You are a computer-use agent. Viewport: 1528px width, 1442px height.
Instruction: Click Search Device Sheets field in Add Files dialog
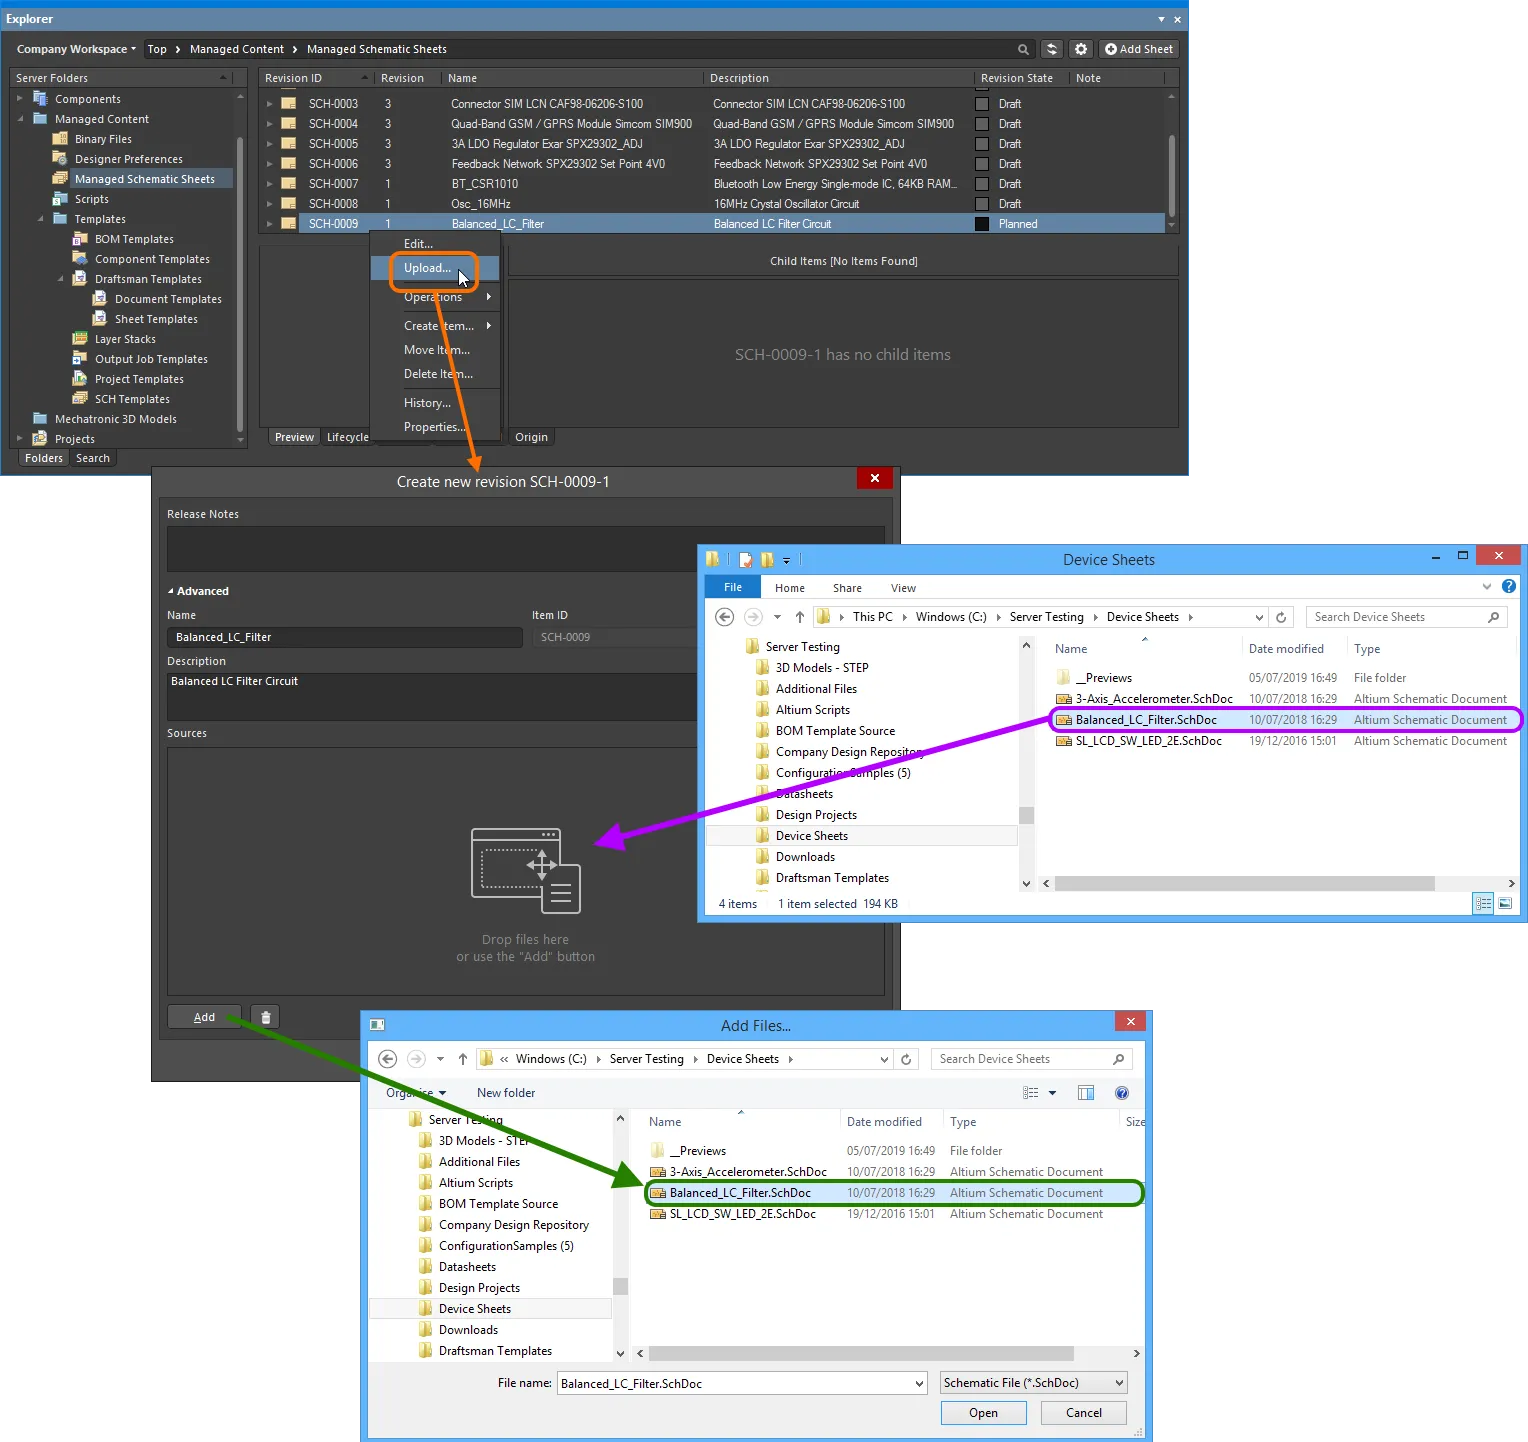(1032, 1059)
